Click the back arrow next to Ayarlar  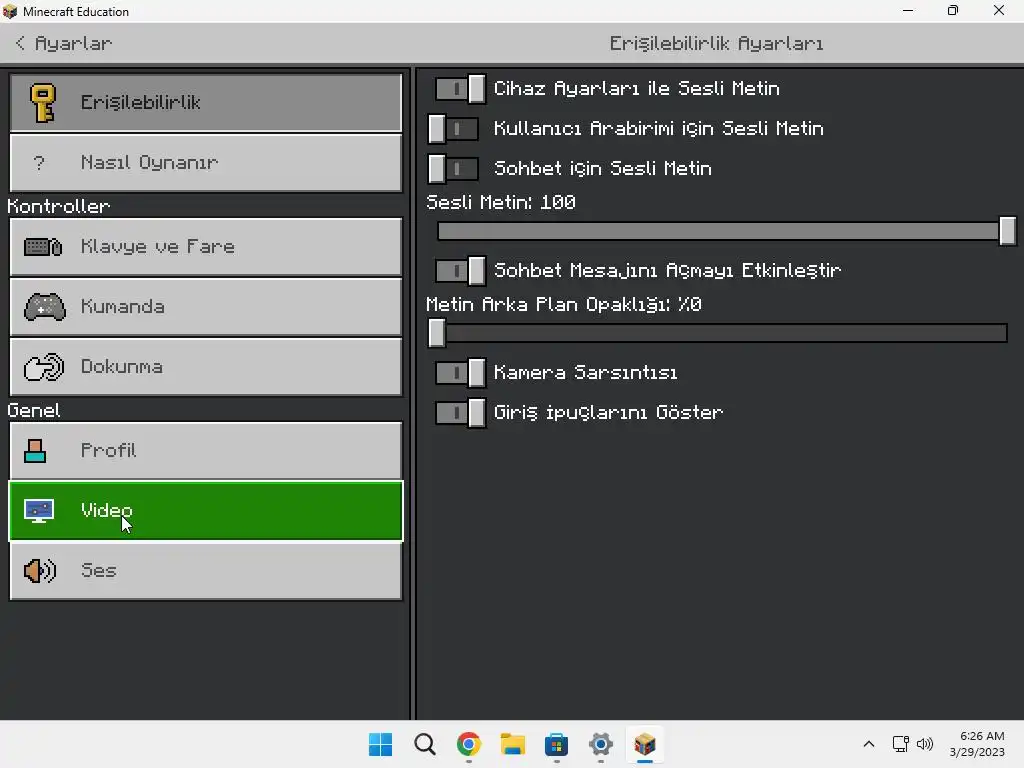click(x=20, y=43)
